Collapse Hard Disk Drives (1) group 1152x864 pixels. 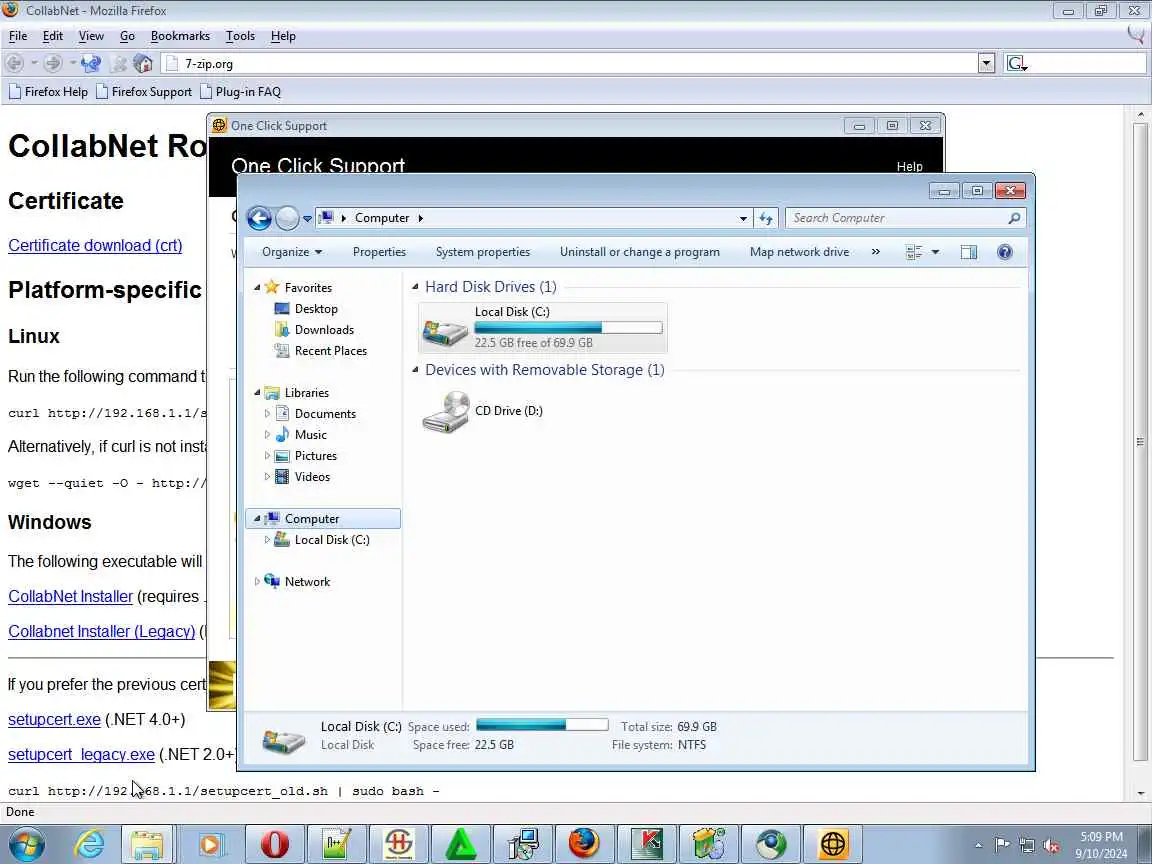[x=415, y=287]
